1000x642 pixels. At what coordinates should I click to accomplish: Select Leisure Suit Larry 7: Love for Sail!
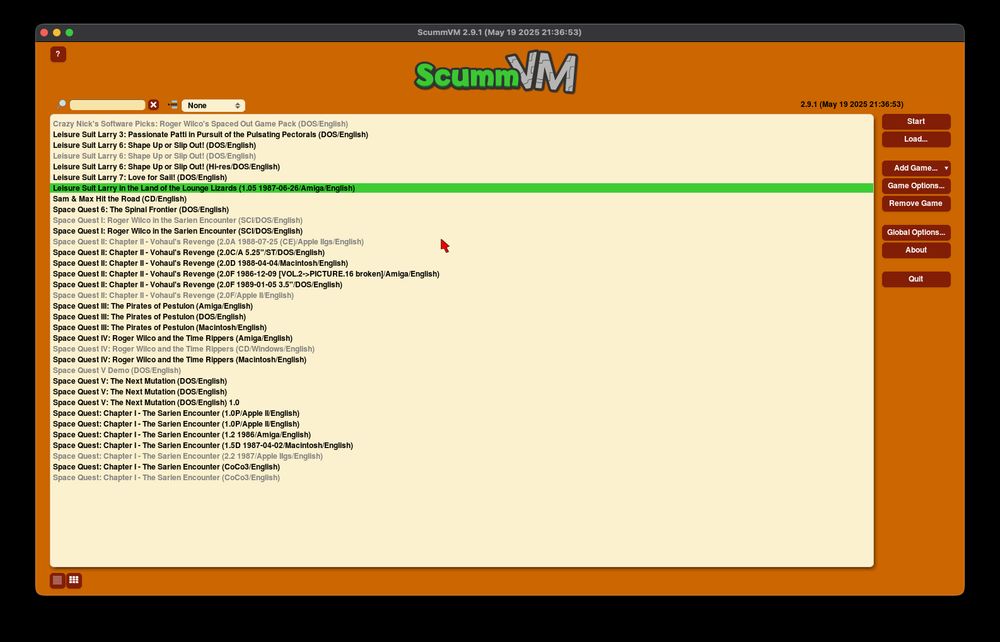point(462,177)
